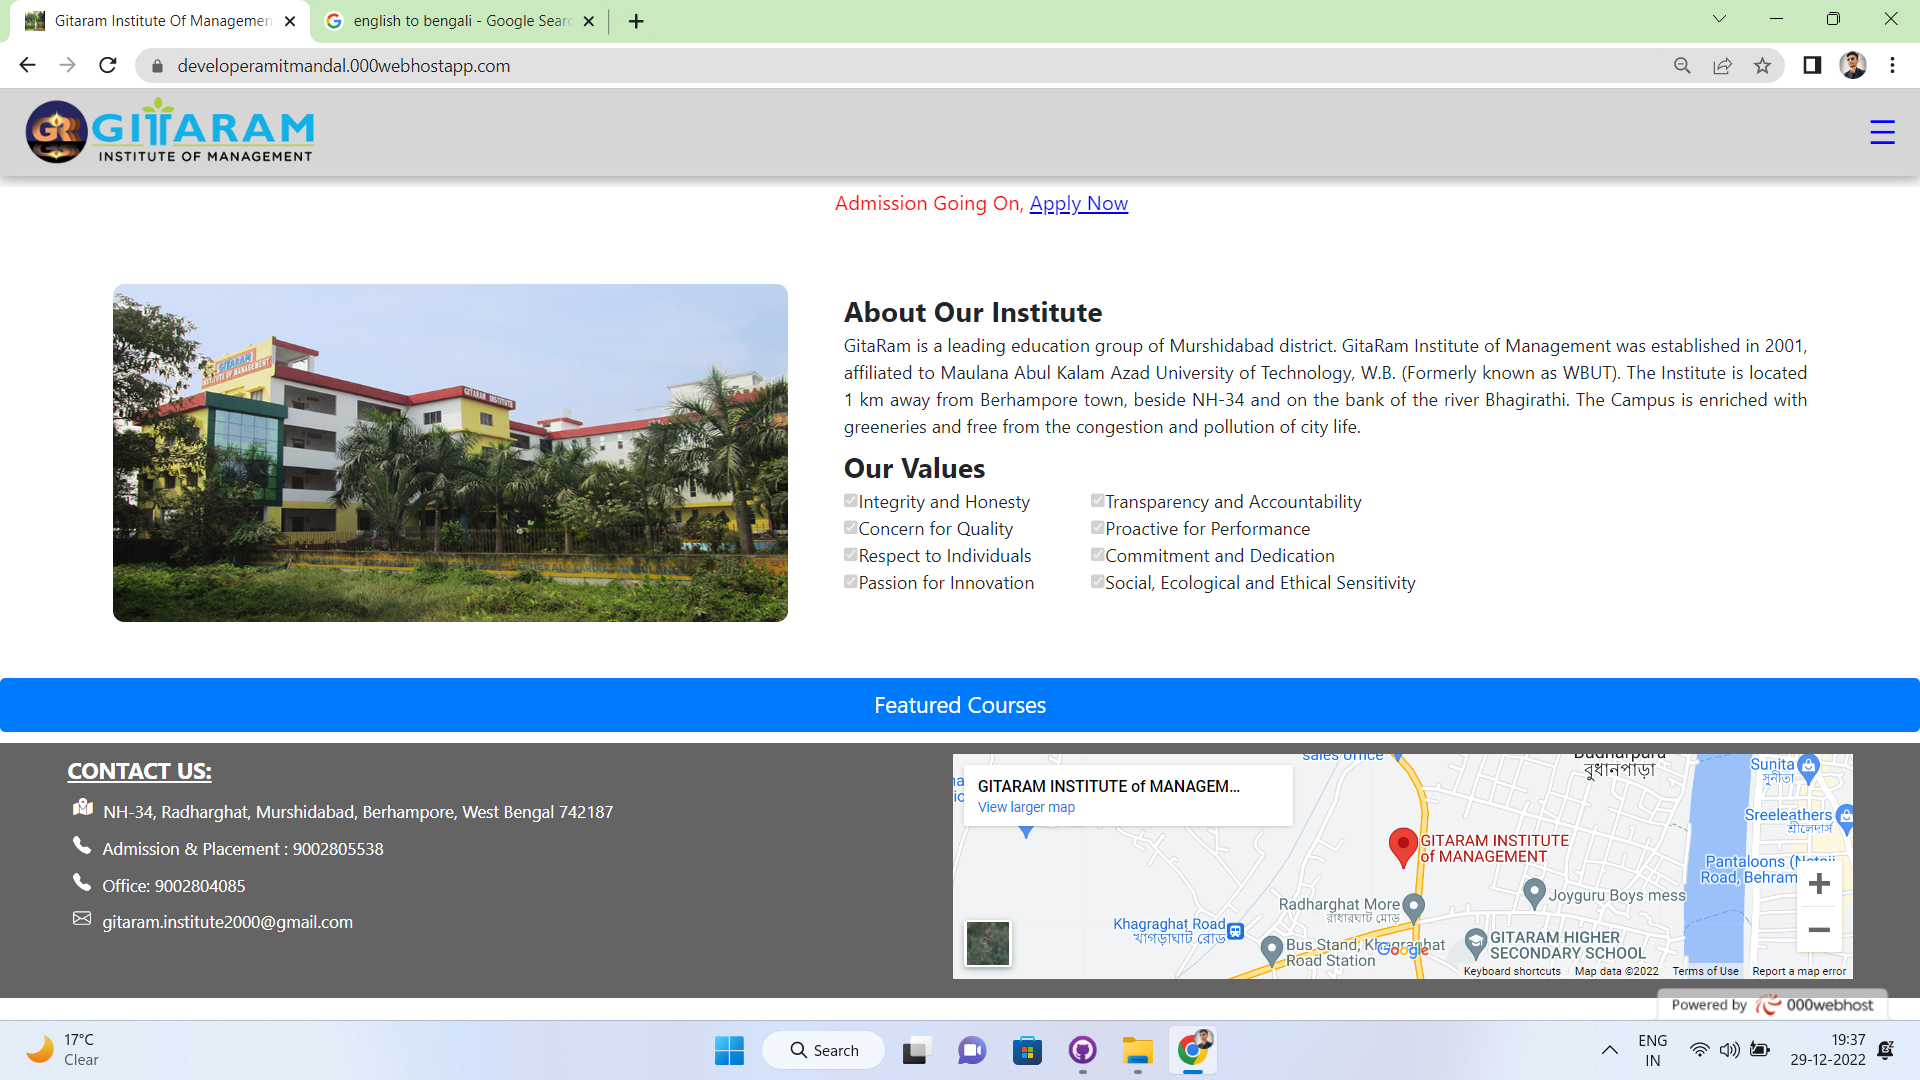Click the Apply Now link
The width and height of the screenshot is (1920, 1080).
click(x=1078, y=203)
